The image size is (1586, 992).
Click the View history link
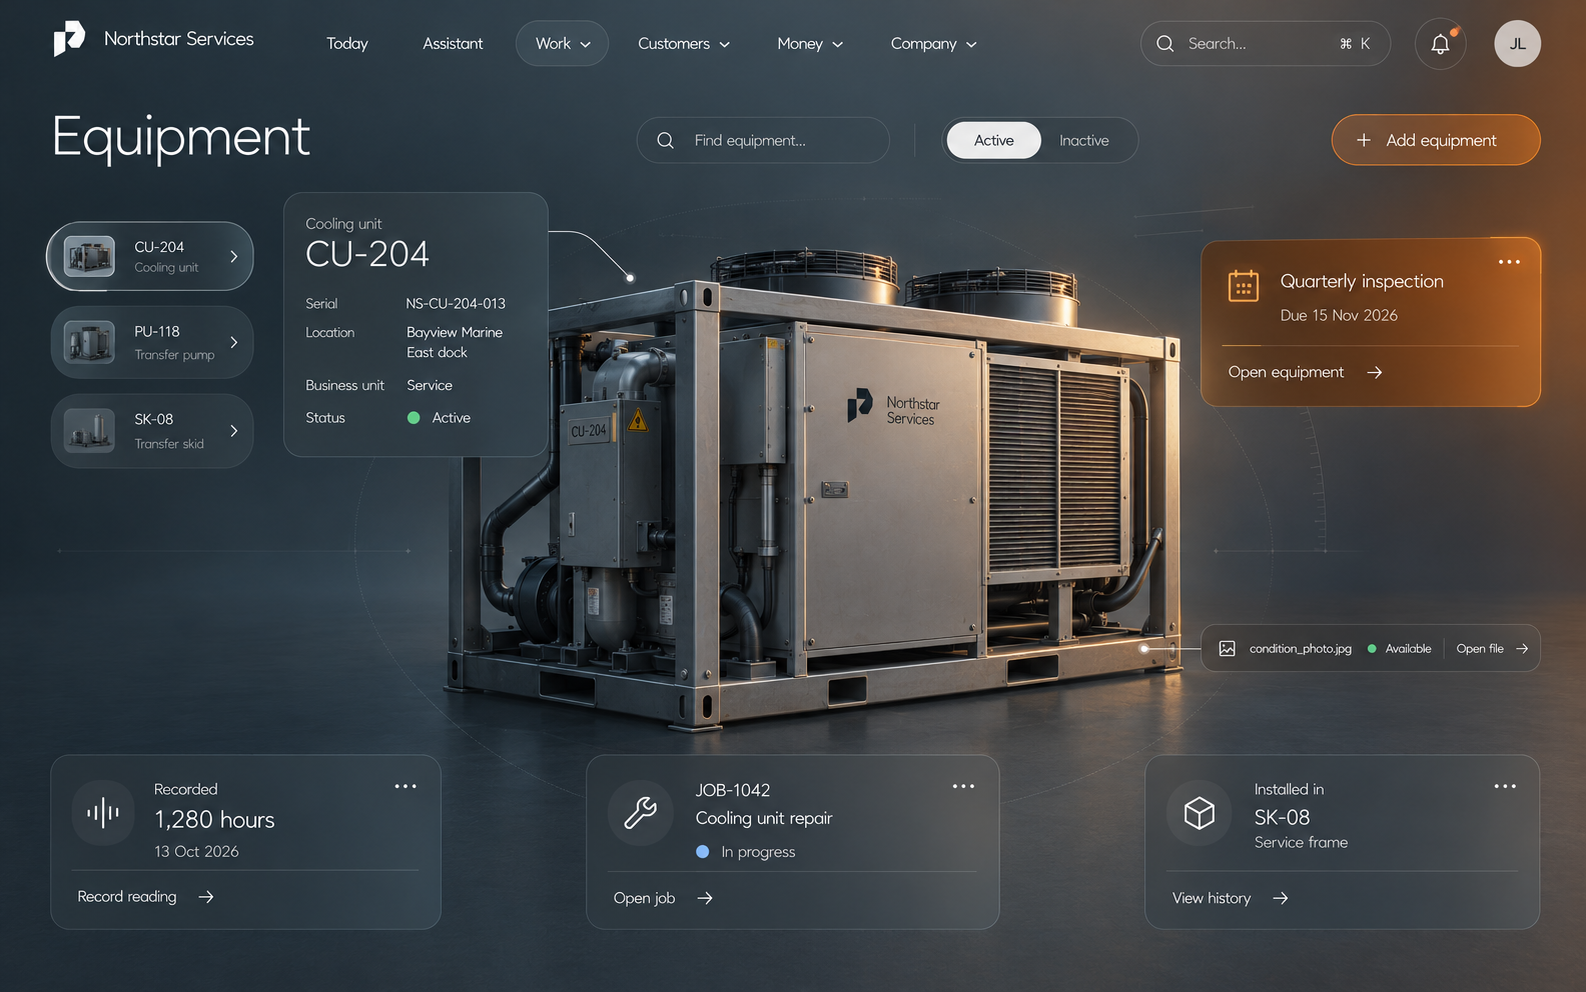tap(1230, 898)
